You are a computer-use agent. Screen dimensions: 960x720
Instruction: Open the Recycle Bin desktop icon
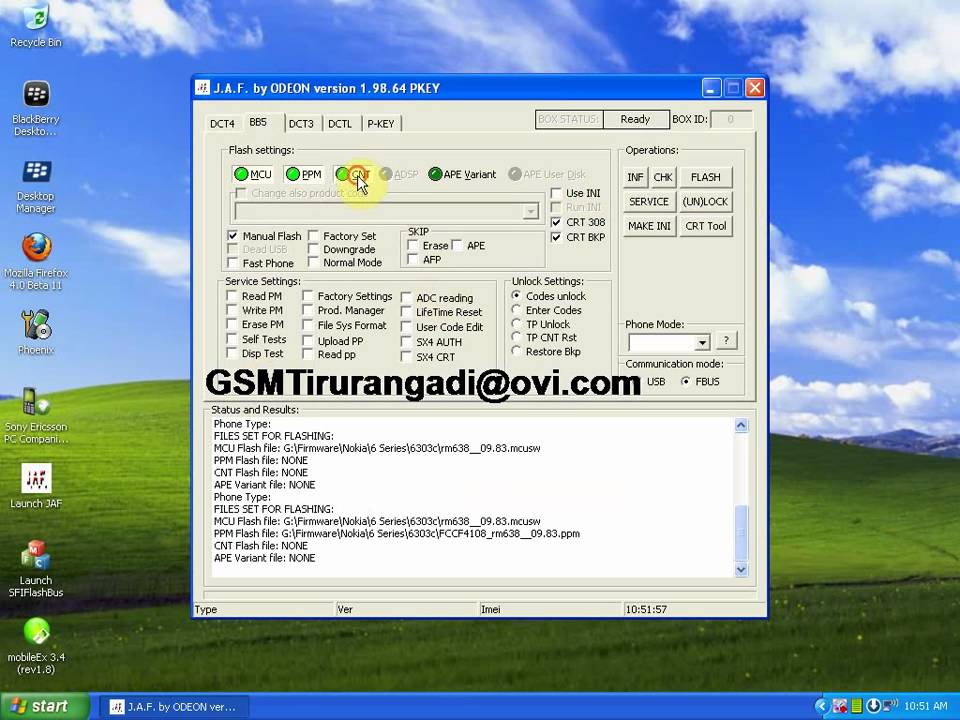point(36,24)
